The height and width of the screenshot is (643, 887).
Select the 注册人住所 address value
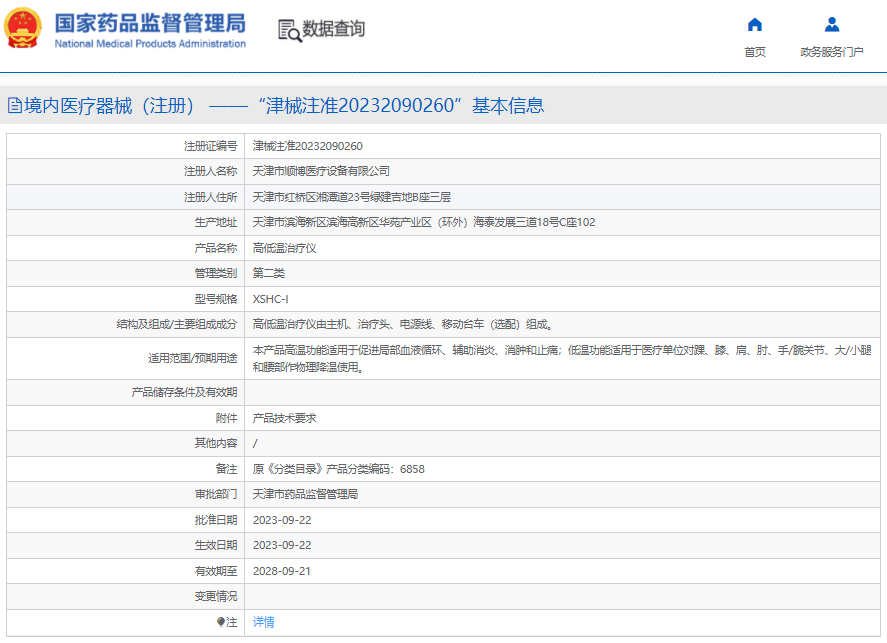(351, 197)
